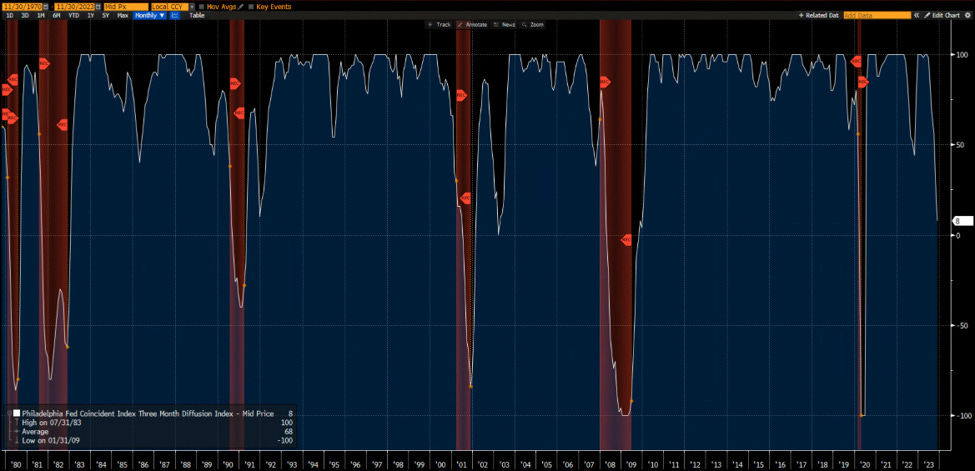The image size is (975, 471).
Task: Select the 1Y range
Action: point(91,15)
